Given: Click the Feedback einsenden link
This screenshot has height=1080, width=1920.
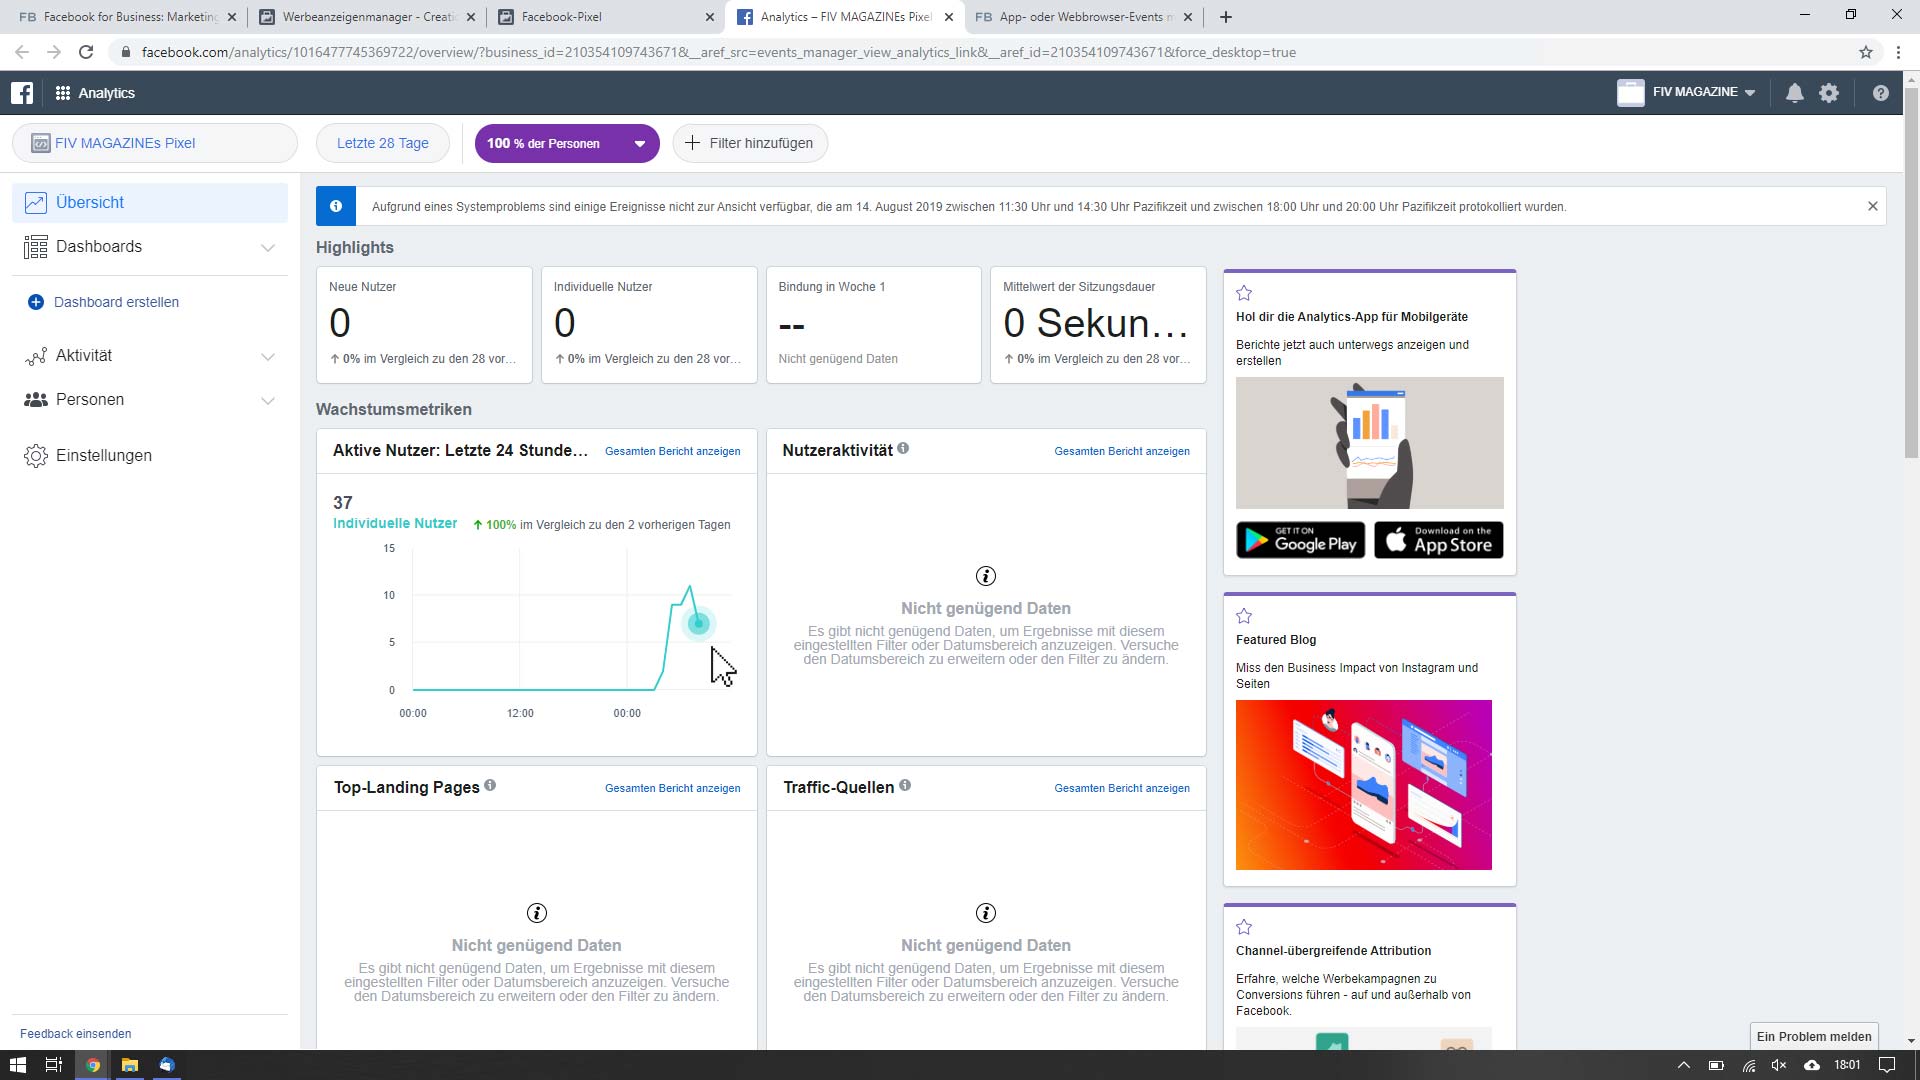Looking at the screenshot, I should point(76,1034).
